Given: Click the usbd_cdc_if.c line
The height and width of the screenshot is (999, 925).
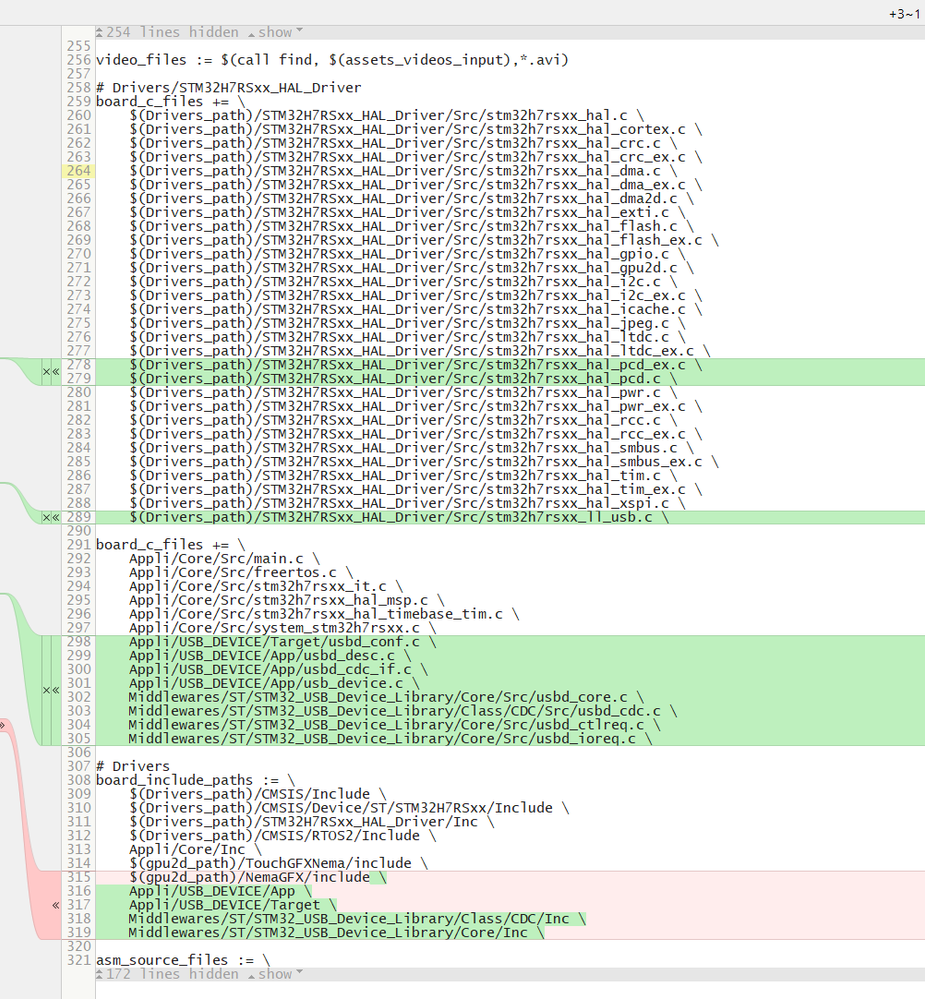Looking at the screenshot, I should coord(278,670).
